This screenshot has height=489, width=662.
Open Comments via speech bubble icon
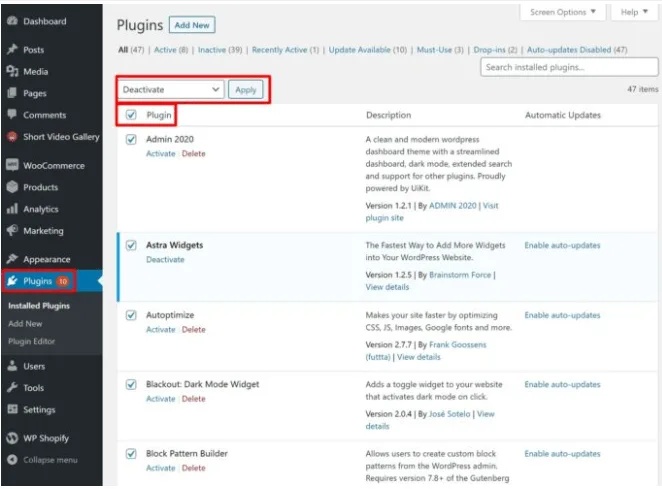pyautogui.click(x=11, y=115)
